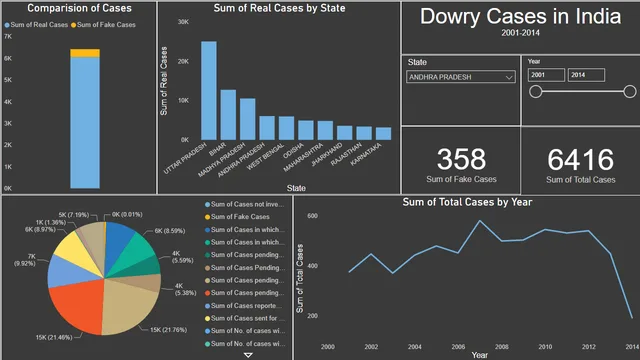The width and height of the screenshot is (640, 360).
Task: Select the pie slice labeled 4K (5.59%)
Action: (x=143, y=267)
